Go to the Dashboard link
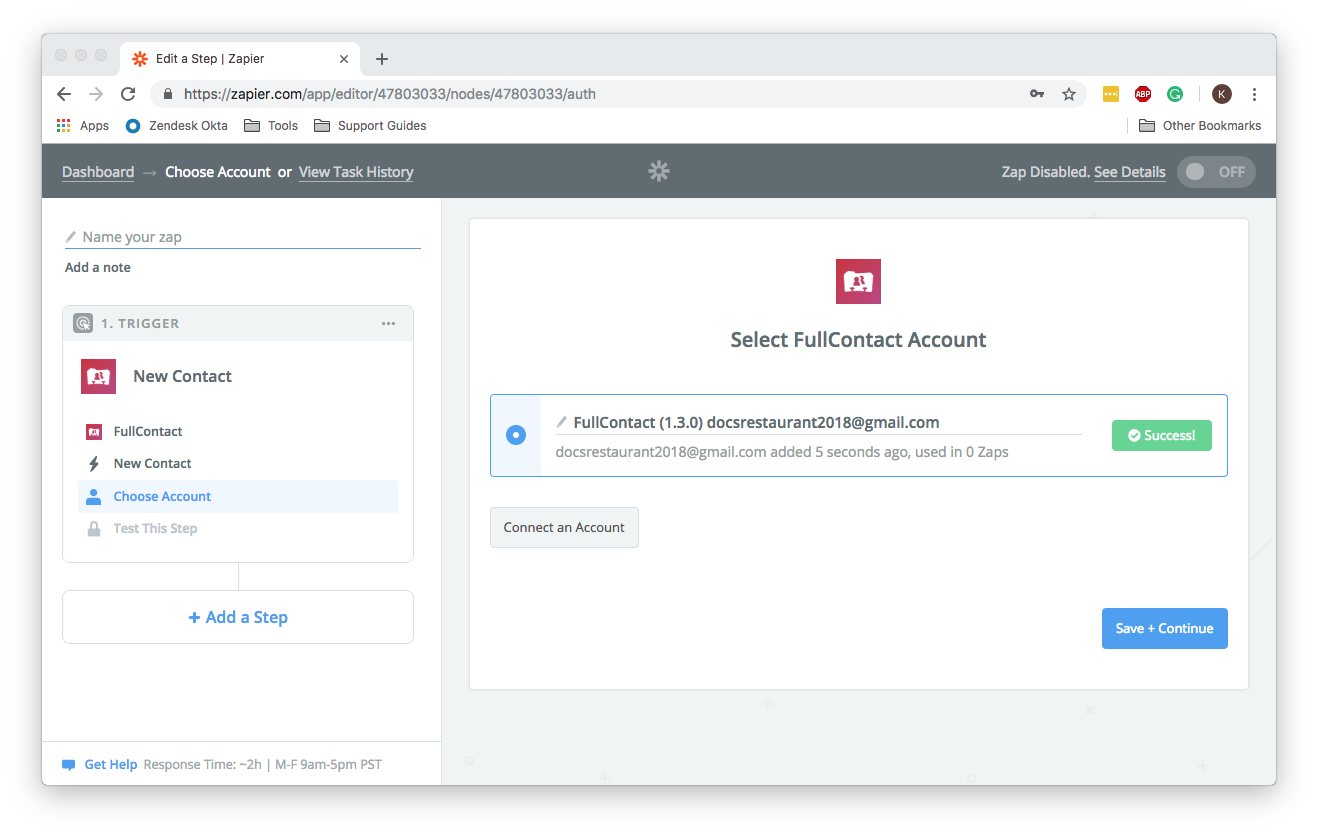 (98, 172)
